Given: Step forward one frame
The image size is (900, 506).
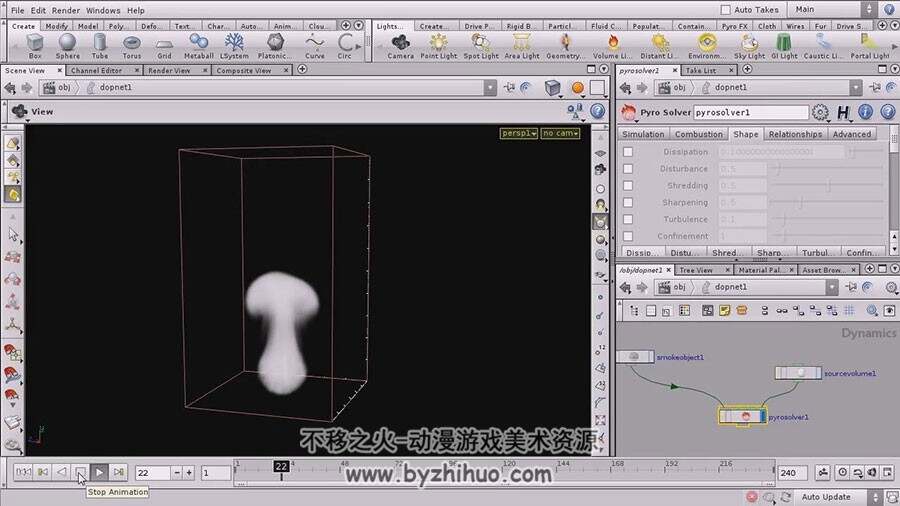Looking at the screenshot, I should coord(118,472).
